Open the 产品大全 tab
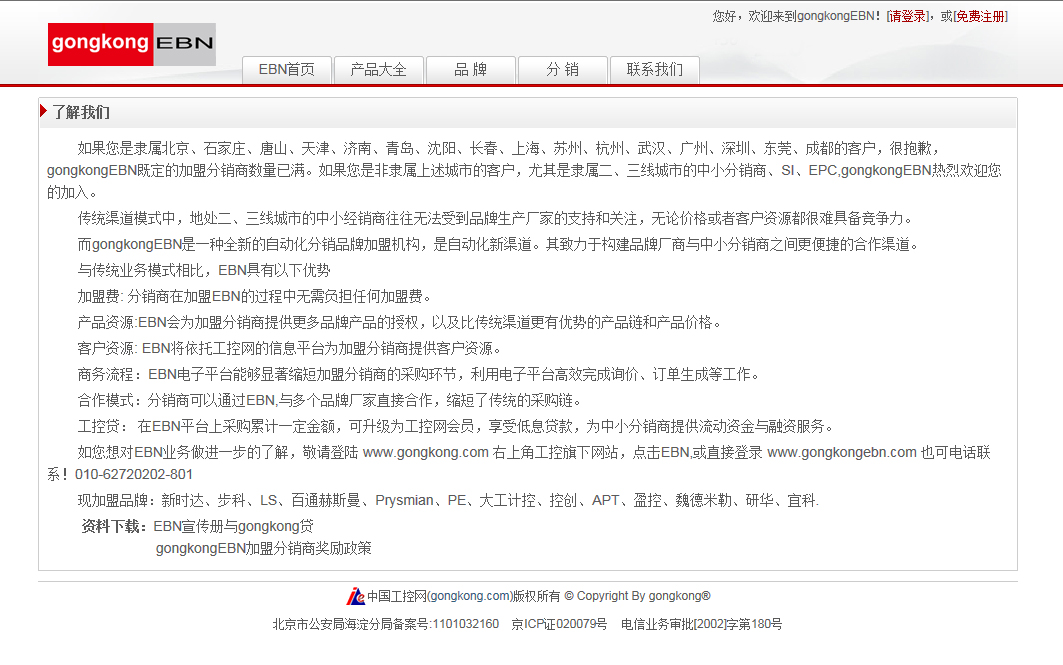This screenshot has width=1063, height=665. [378, 70]
